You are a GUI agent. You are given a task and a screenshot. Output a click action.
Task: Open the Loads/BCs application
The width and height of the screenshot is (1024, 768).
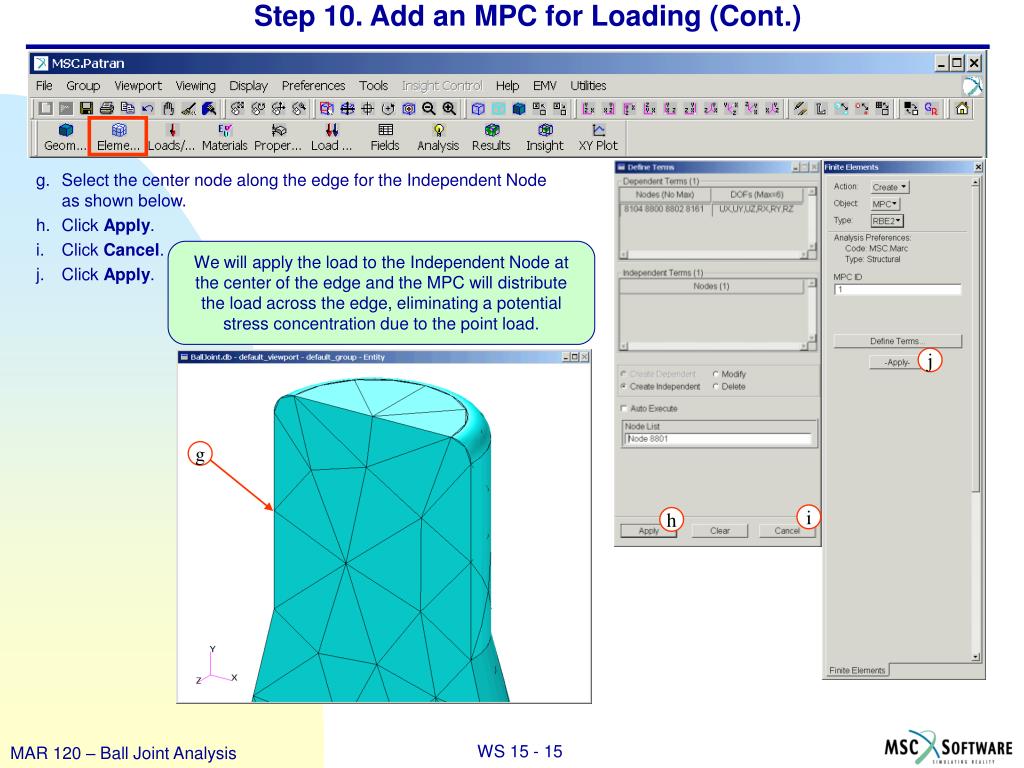coord(171,137)
